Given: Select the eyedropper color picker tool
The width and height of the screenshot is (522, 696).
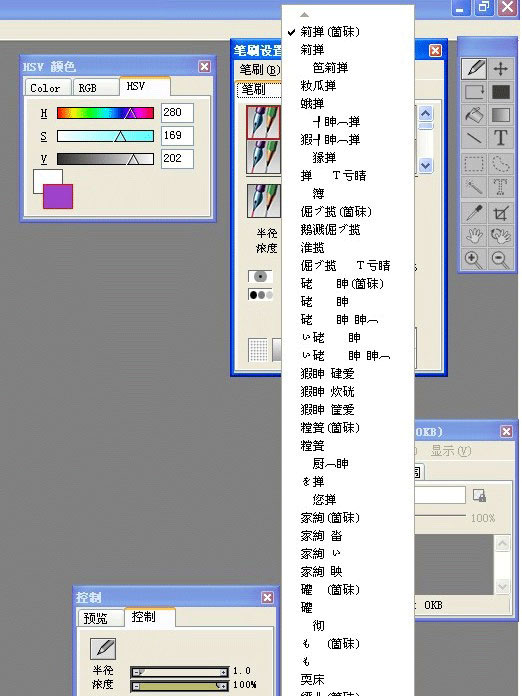Looking at the screenshot, I should pos(474,213).
